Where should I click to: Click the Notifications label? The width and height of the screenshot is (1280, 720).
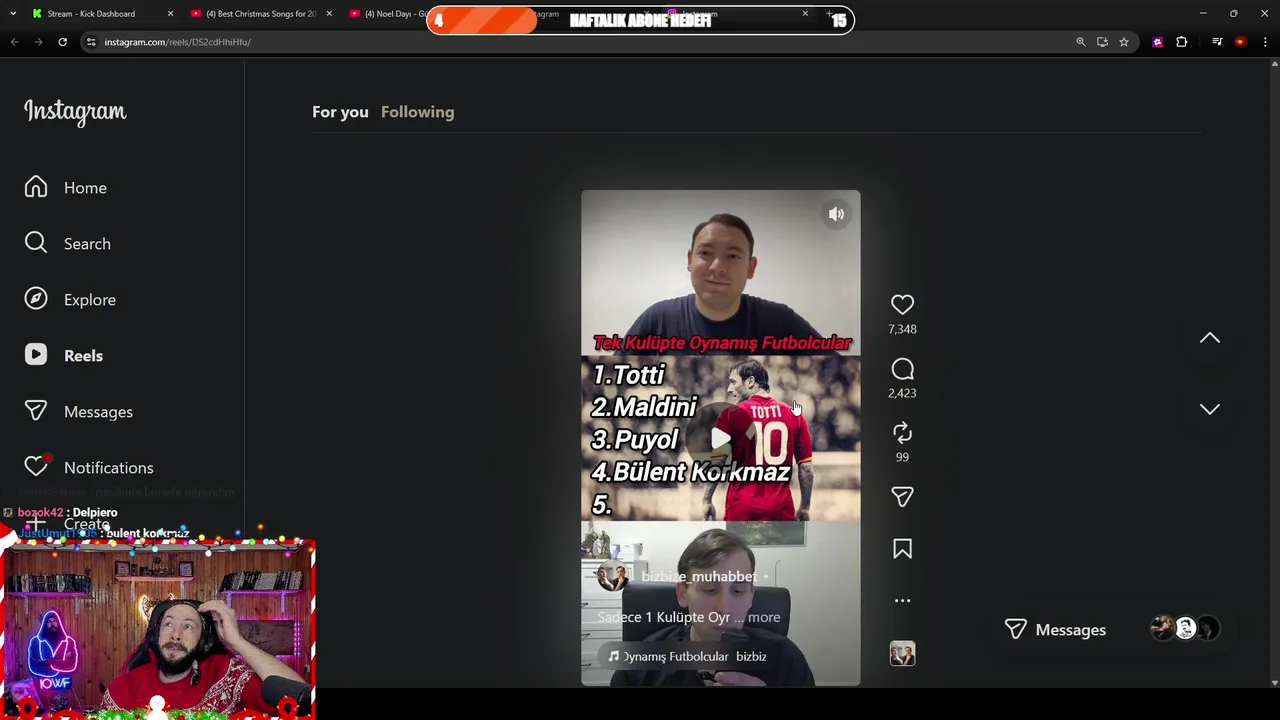(x=109, y=468)
